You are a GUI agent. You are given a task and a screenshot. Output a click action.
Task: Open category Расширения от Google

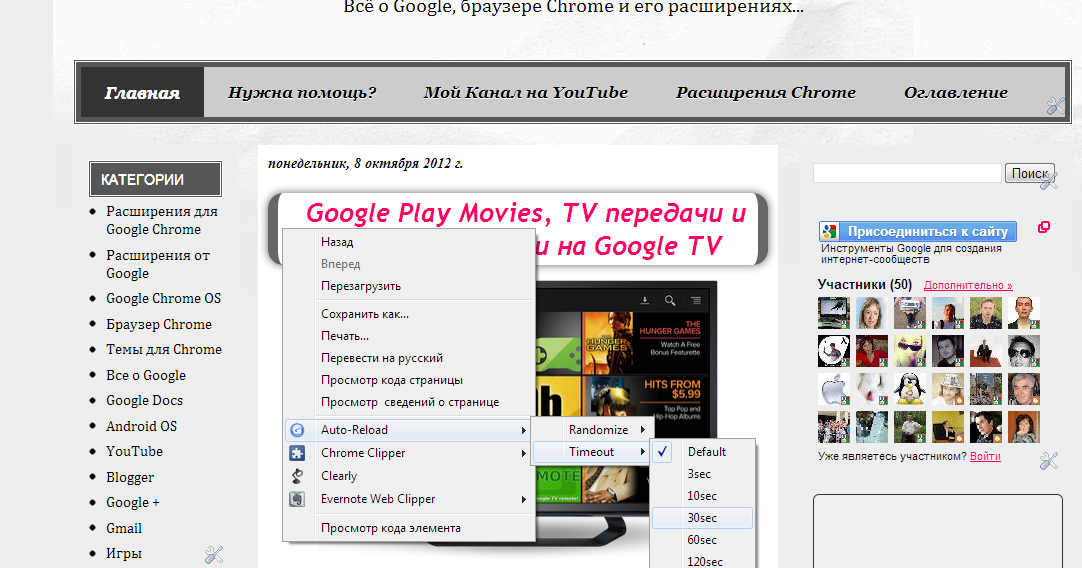[158, 264]
